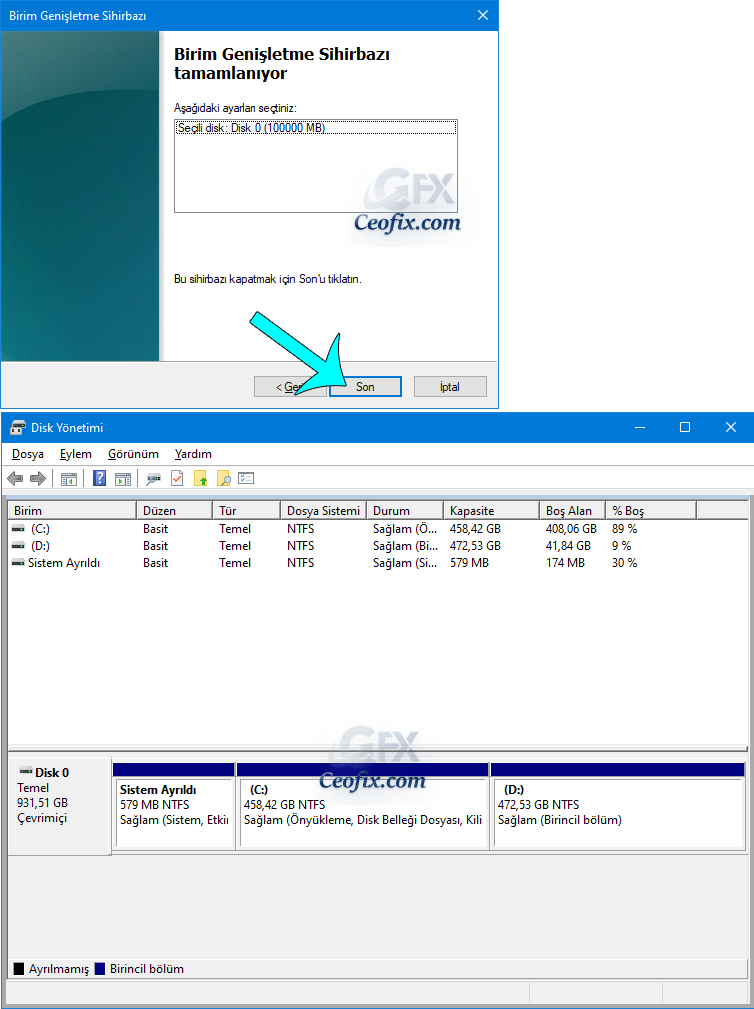Minimize the Disk Yönetimi window
This screenshot has height=1009, width=754.
[639, 427]
